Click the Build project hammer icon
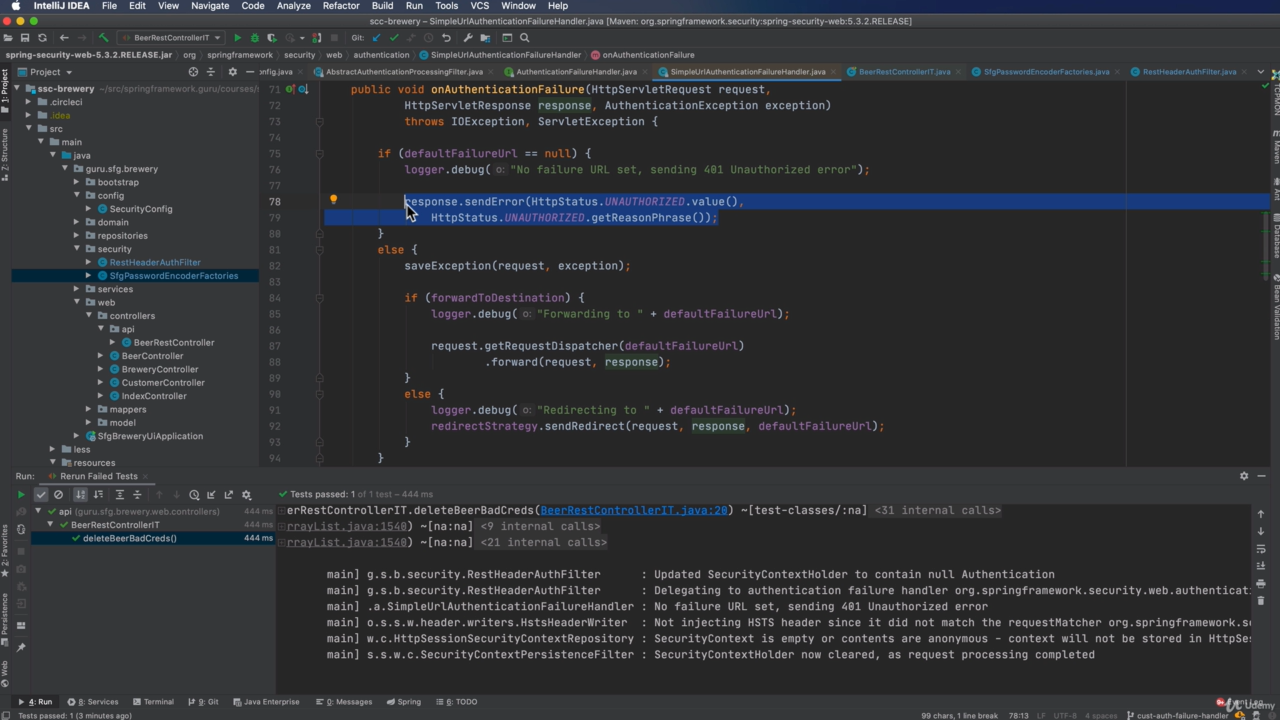The height and width of the screenshot is (720, 1280). click(103, 38)
